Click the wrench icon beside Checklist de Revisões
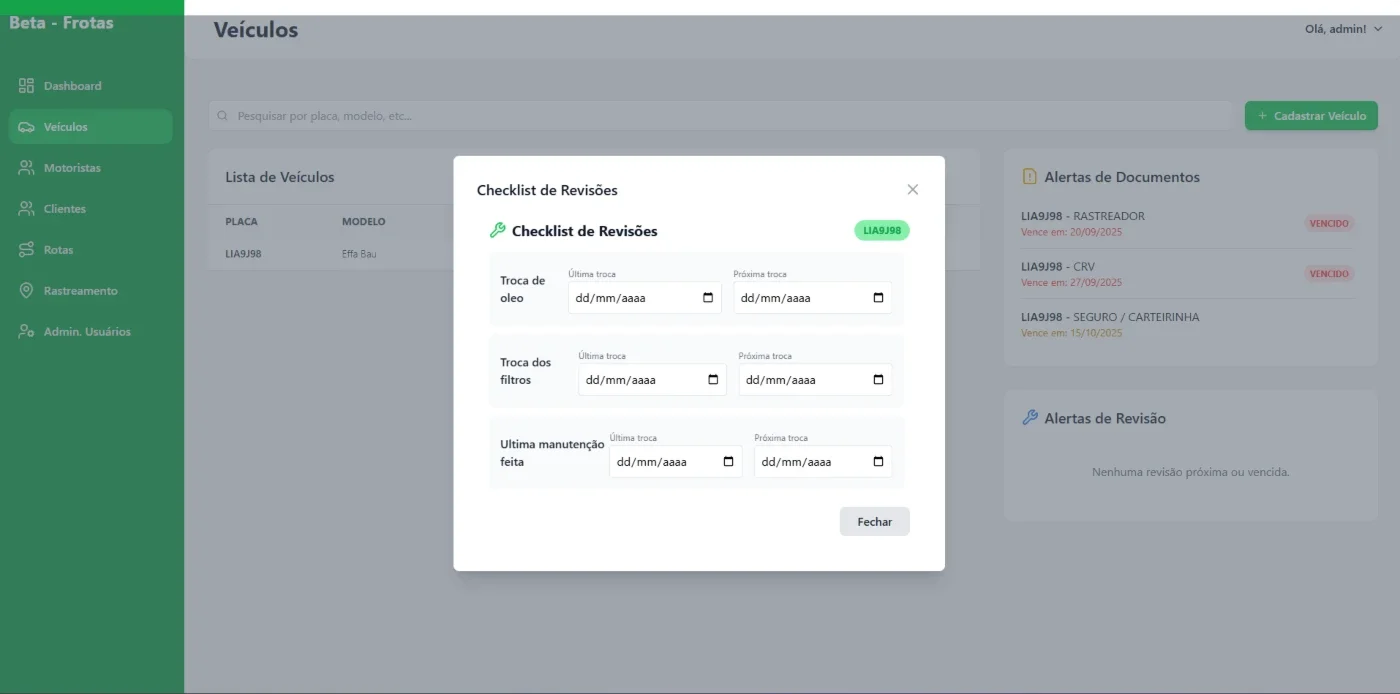 (x=497, y=231)
